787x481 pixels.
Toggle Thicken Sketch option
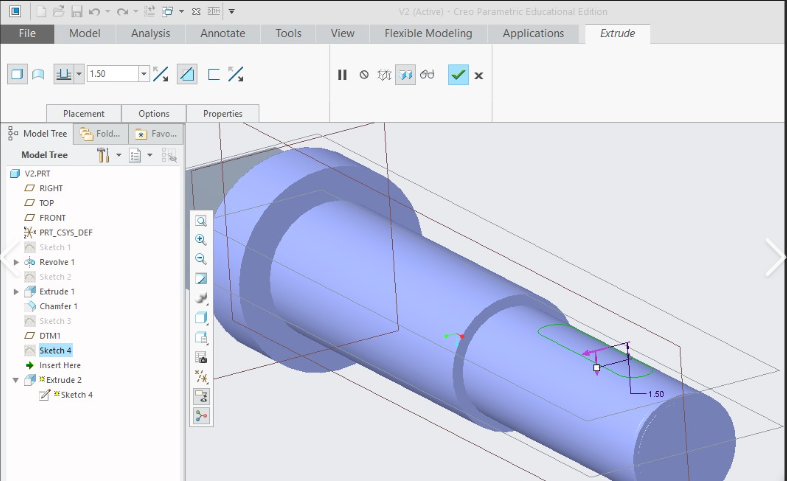pyautogui.click(x=214, y=75)
